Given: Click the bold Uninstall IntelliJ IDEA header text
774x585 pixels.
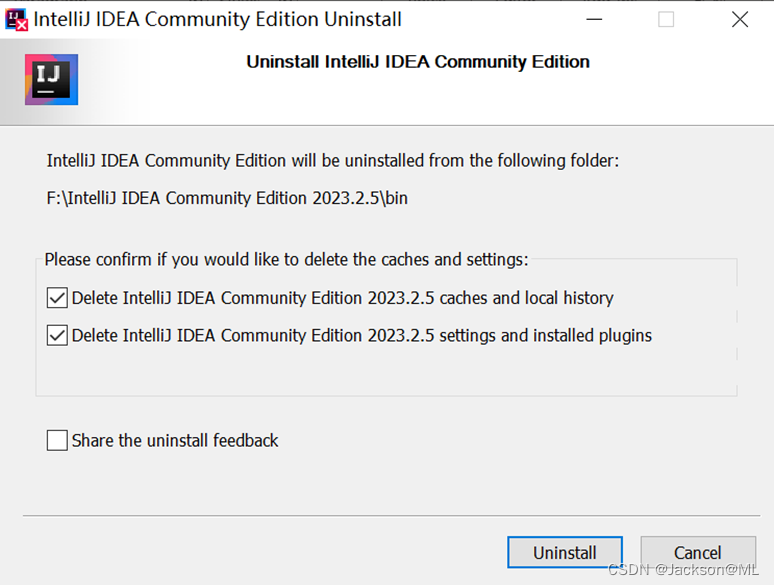Looking at the screenshot, I should 418,62.
